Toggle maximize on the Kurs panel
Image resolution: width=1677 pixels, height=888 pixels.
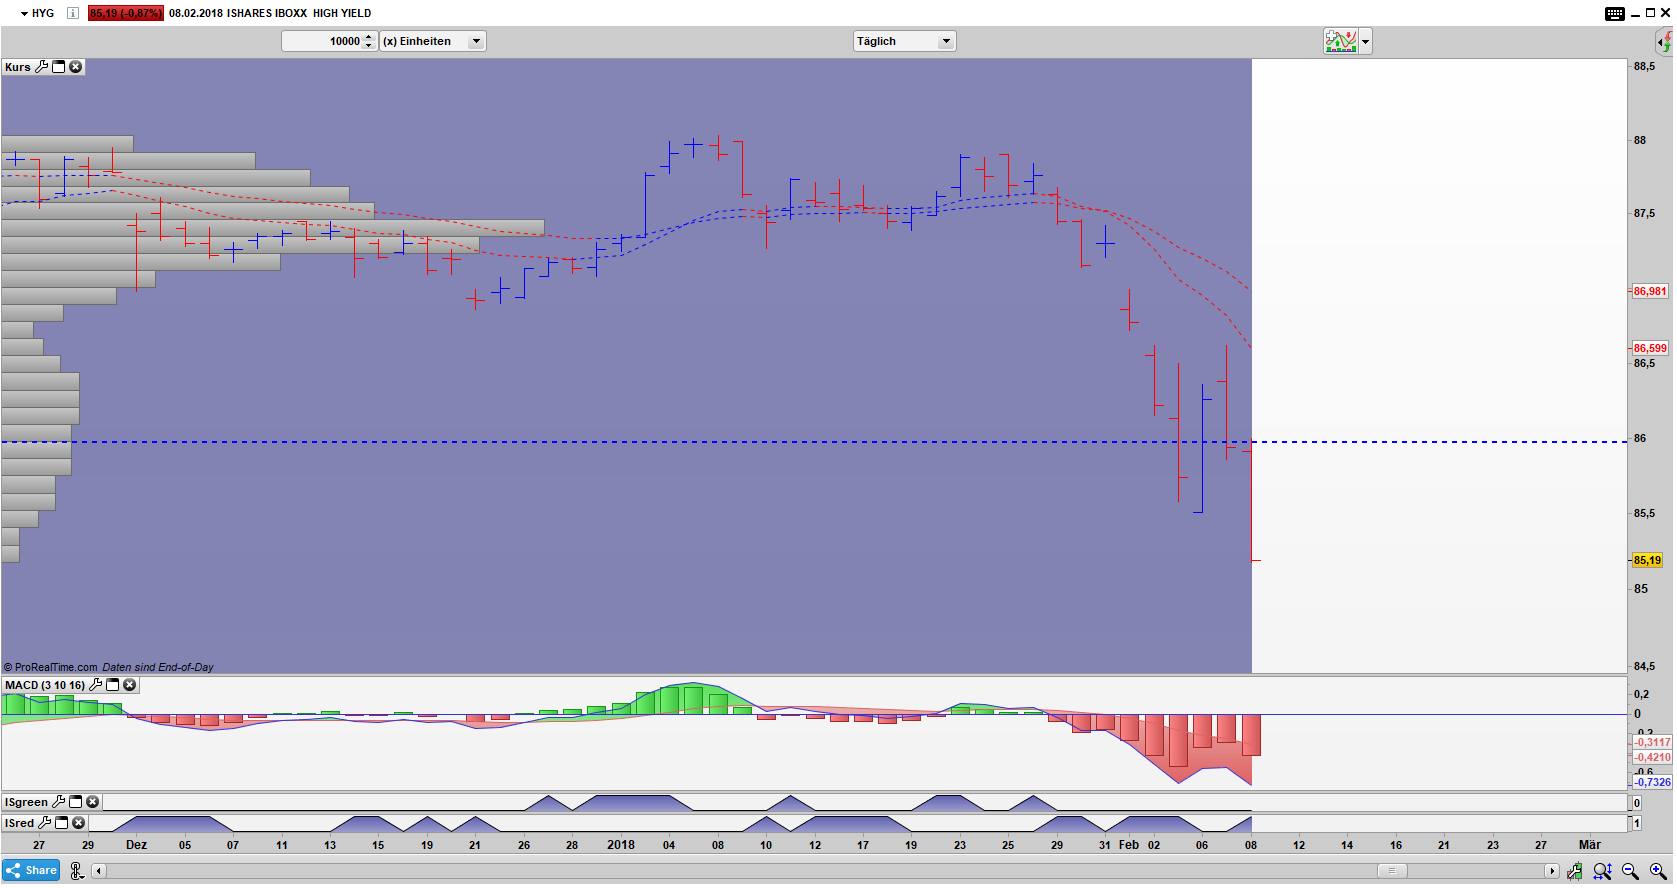[x=59, y=67]
